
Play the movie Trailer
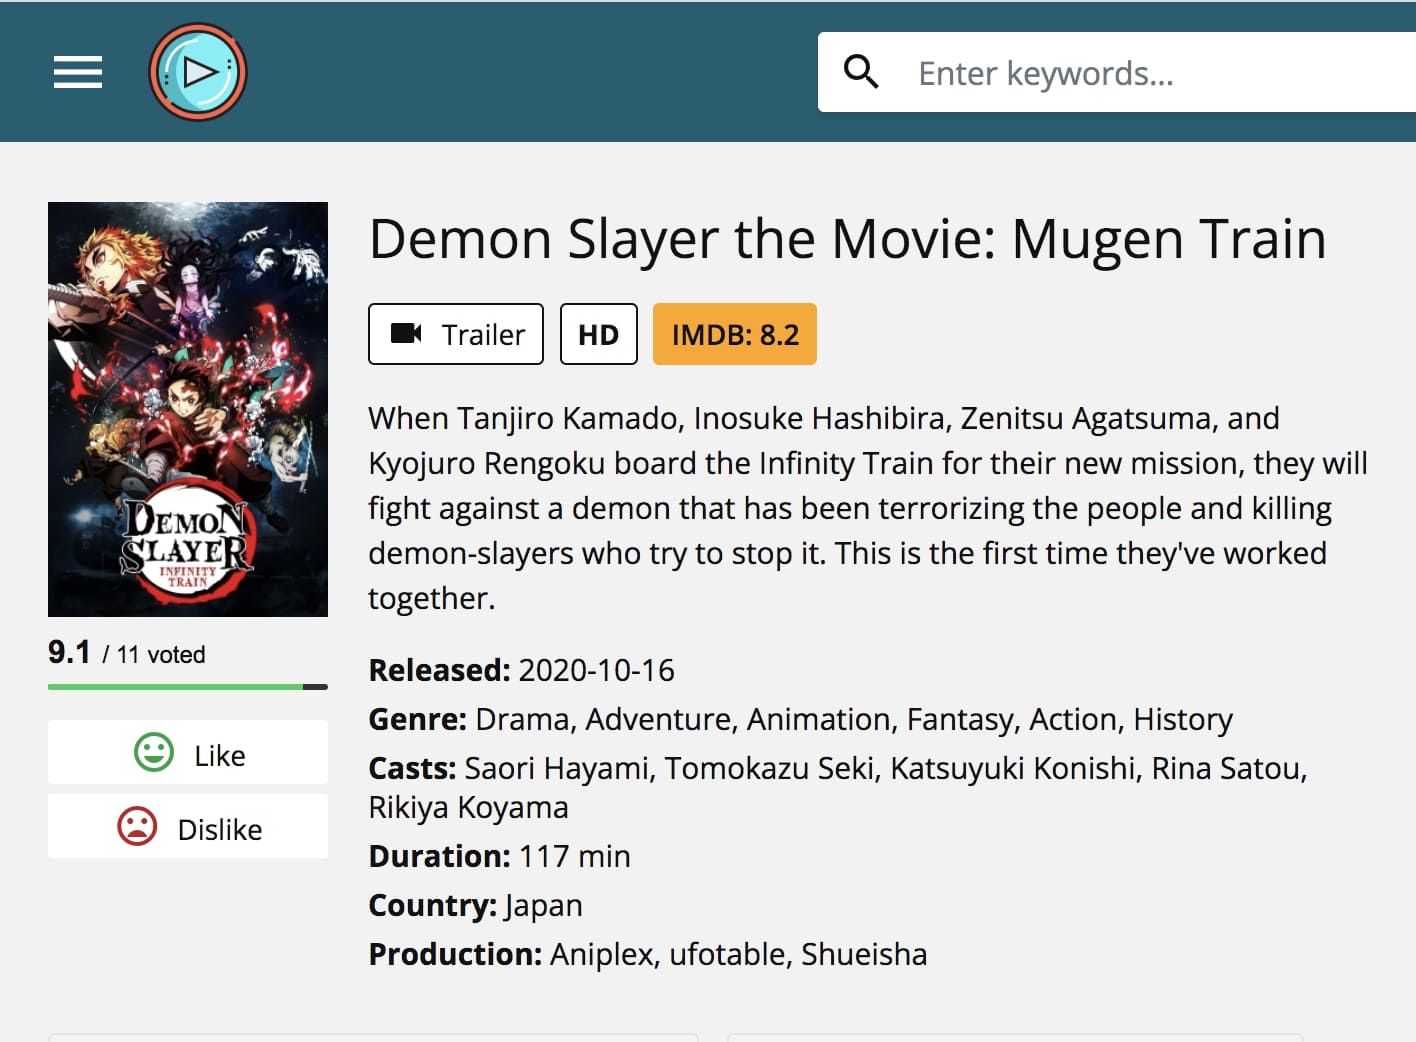[455, 334]
